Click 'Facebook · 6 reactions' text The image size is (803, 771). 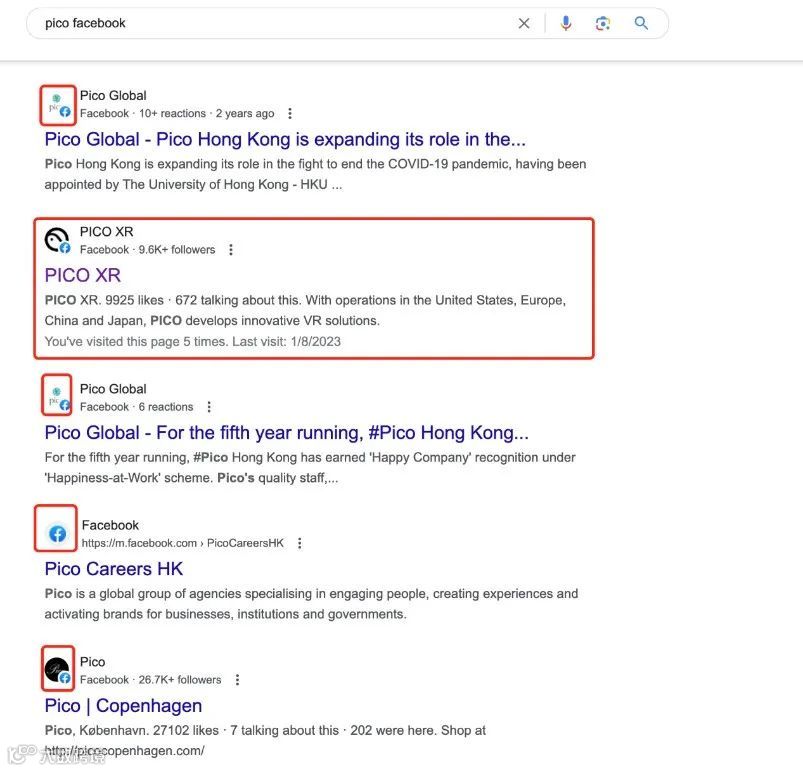tap(137, 406)
